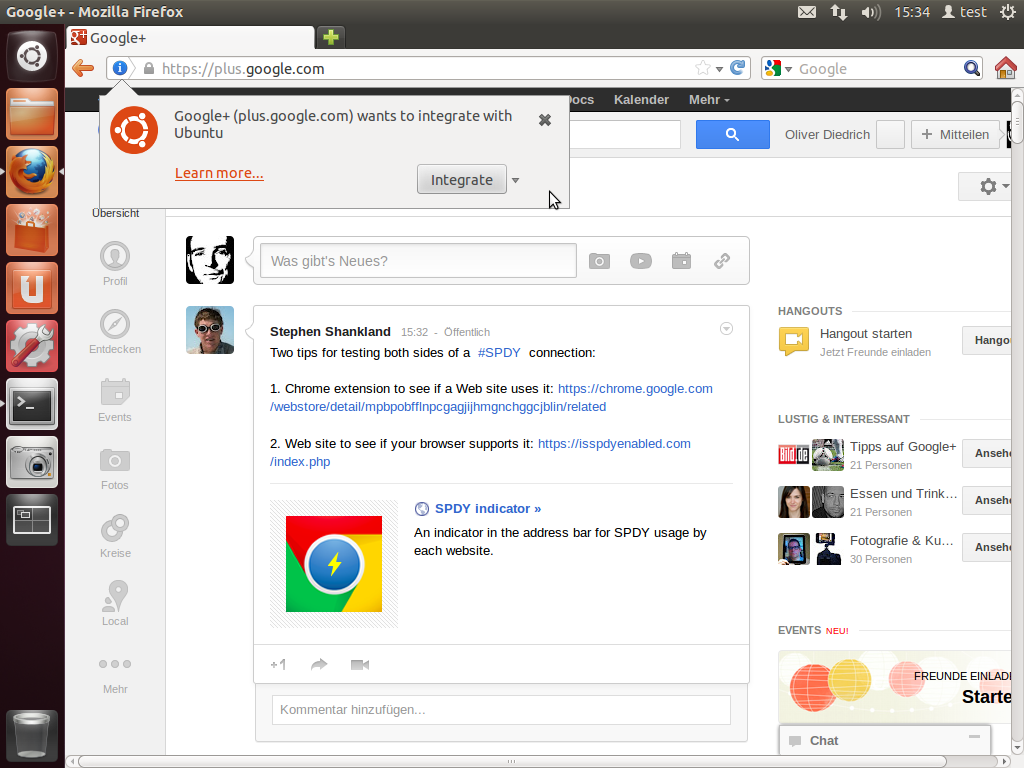This screenshot has width=1024, height=768.
Task: Open the Learn more link
Action: [219, 173]
